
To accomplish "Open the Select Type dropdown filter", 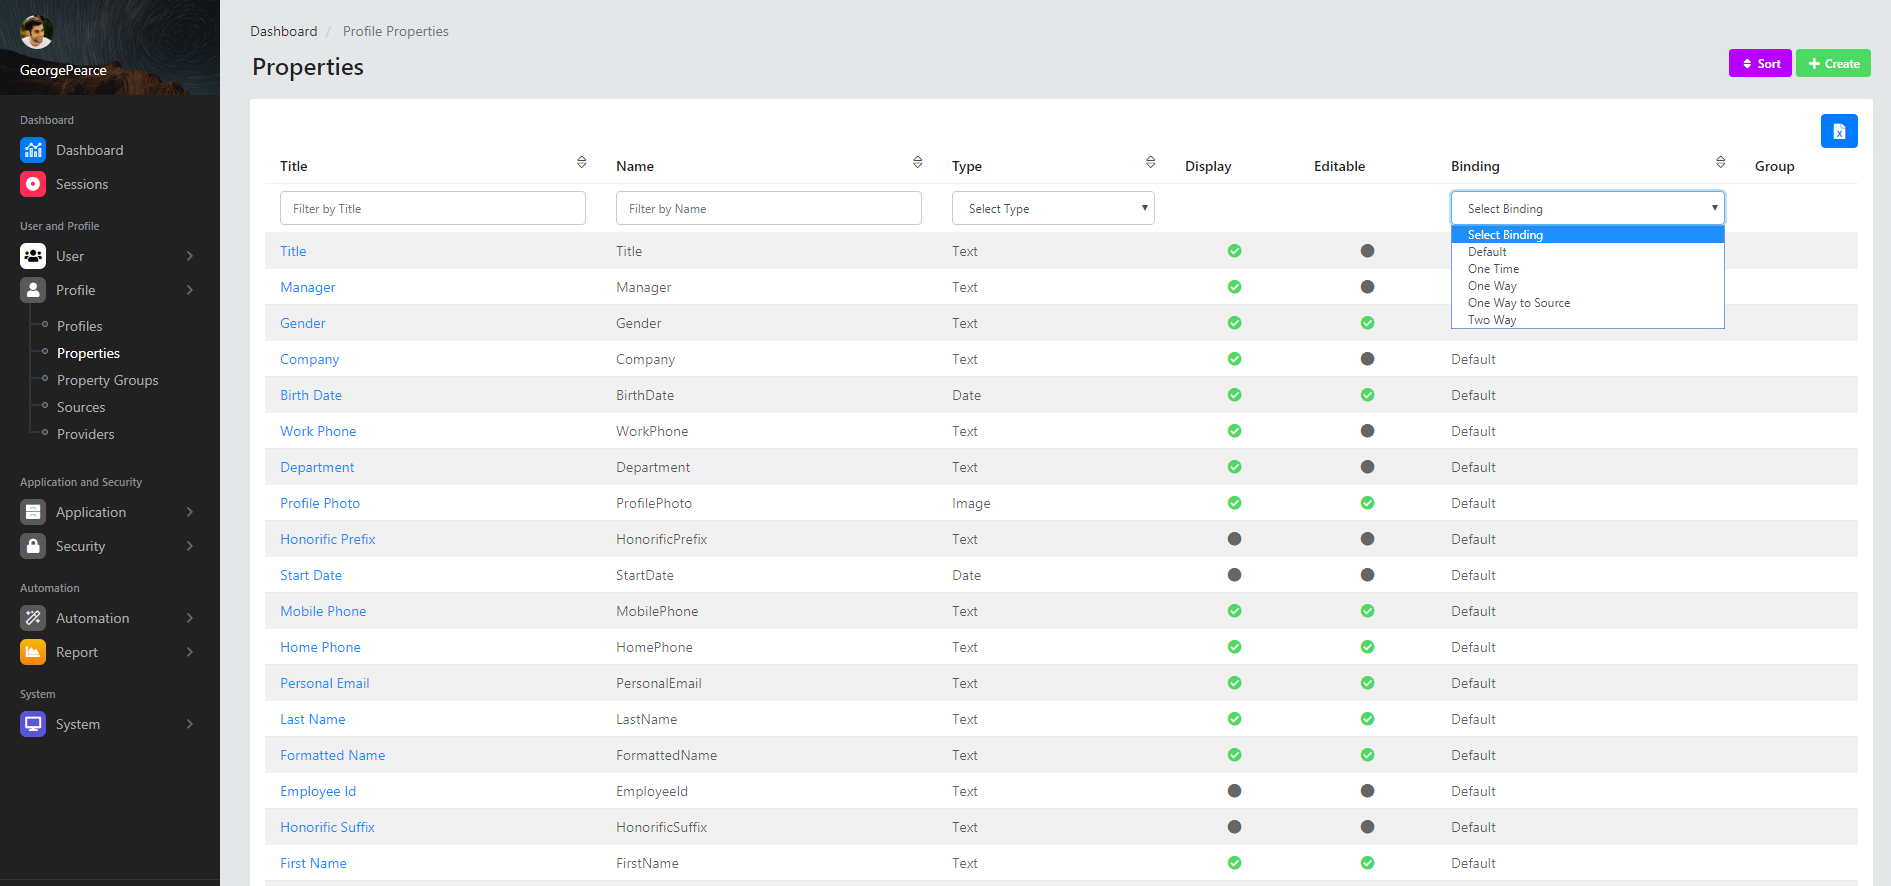I will click(1052, 208).
